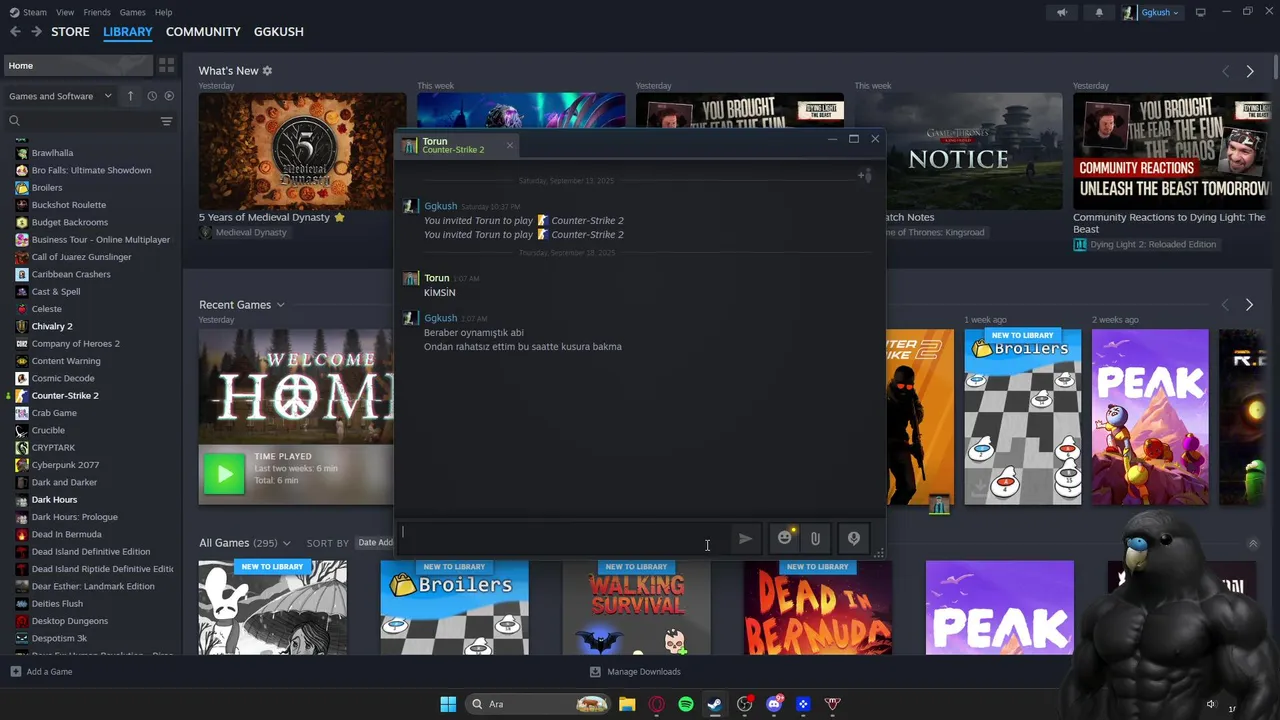Viewport: 1280px width, 720px height.
Task: Select the library Home button
Action: [78, 66]
